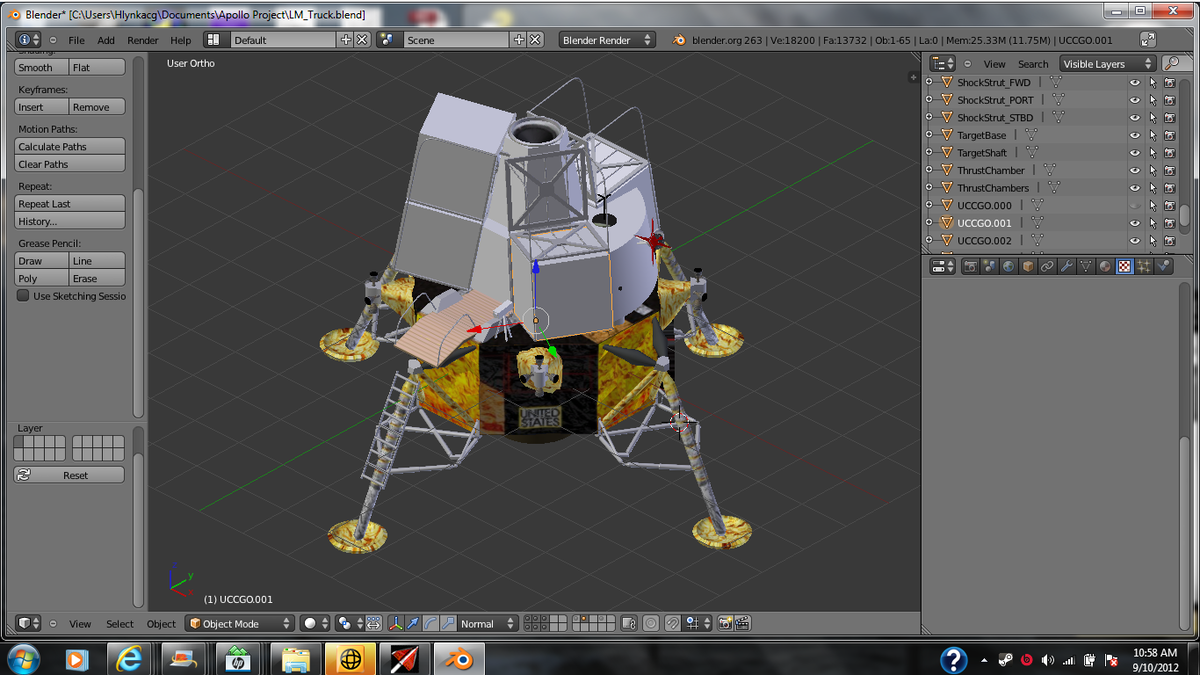The image size is (1200, 675).
Task: Select the translate manipulator arrow icon
Action: [x=413, y=623]
